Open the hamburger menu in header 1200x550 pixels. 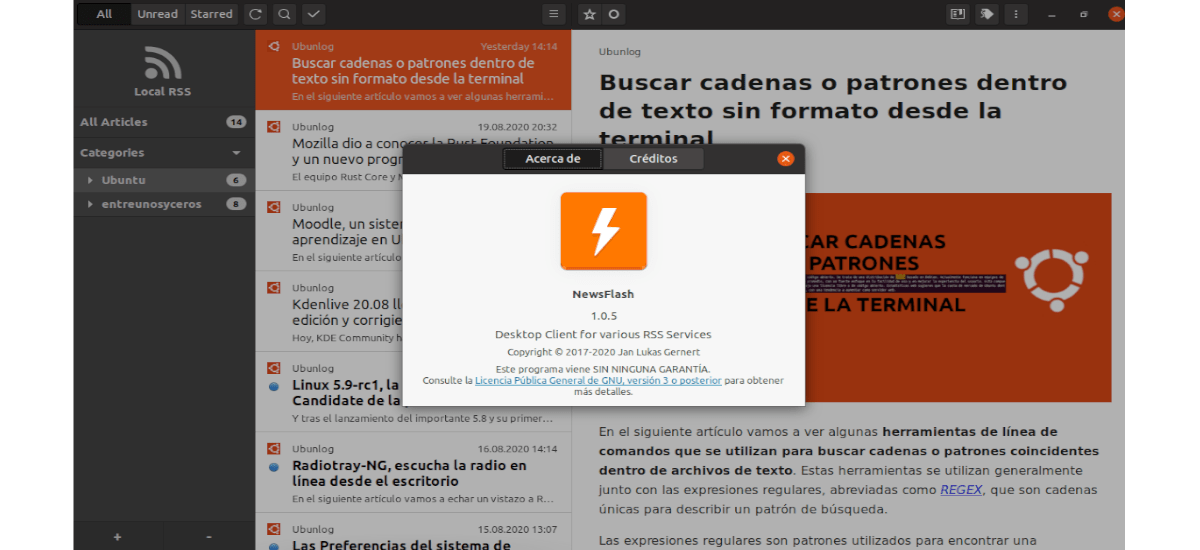(553, 14)
